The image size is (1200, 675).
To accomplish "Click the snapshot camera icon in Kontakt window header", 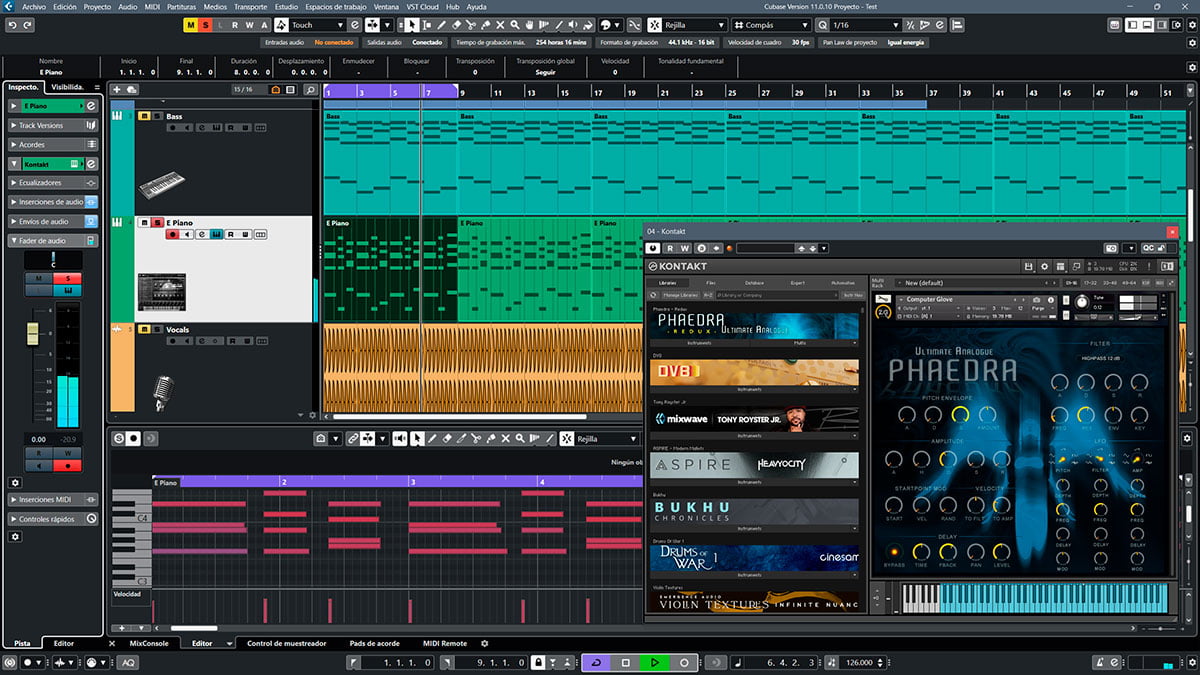I will [x=1110, y=248].
